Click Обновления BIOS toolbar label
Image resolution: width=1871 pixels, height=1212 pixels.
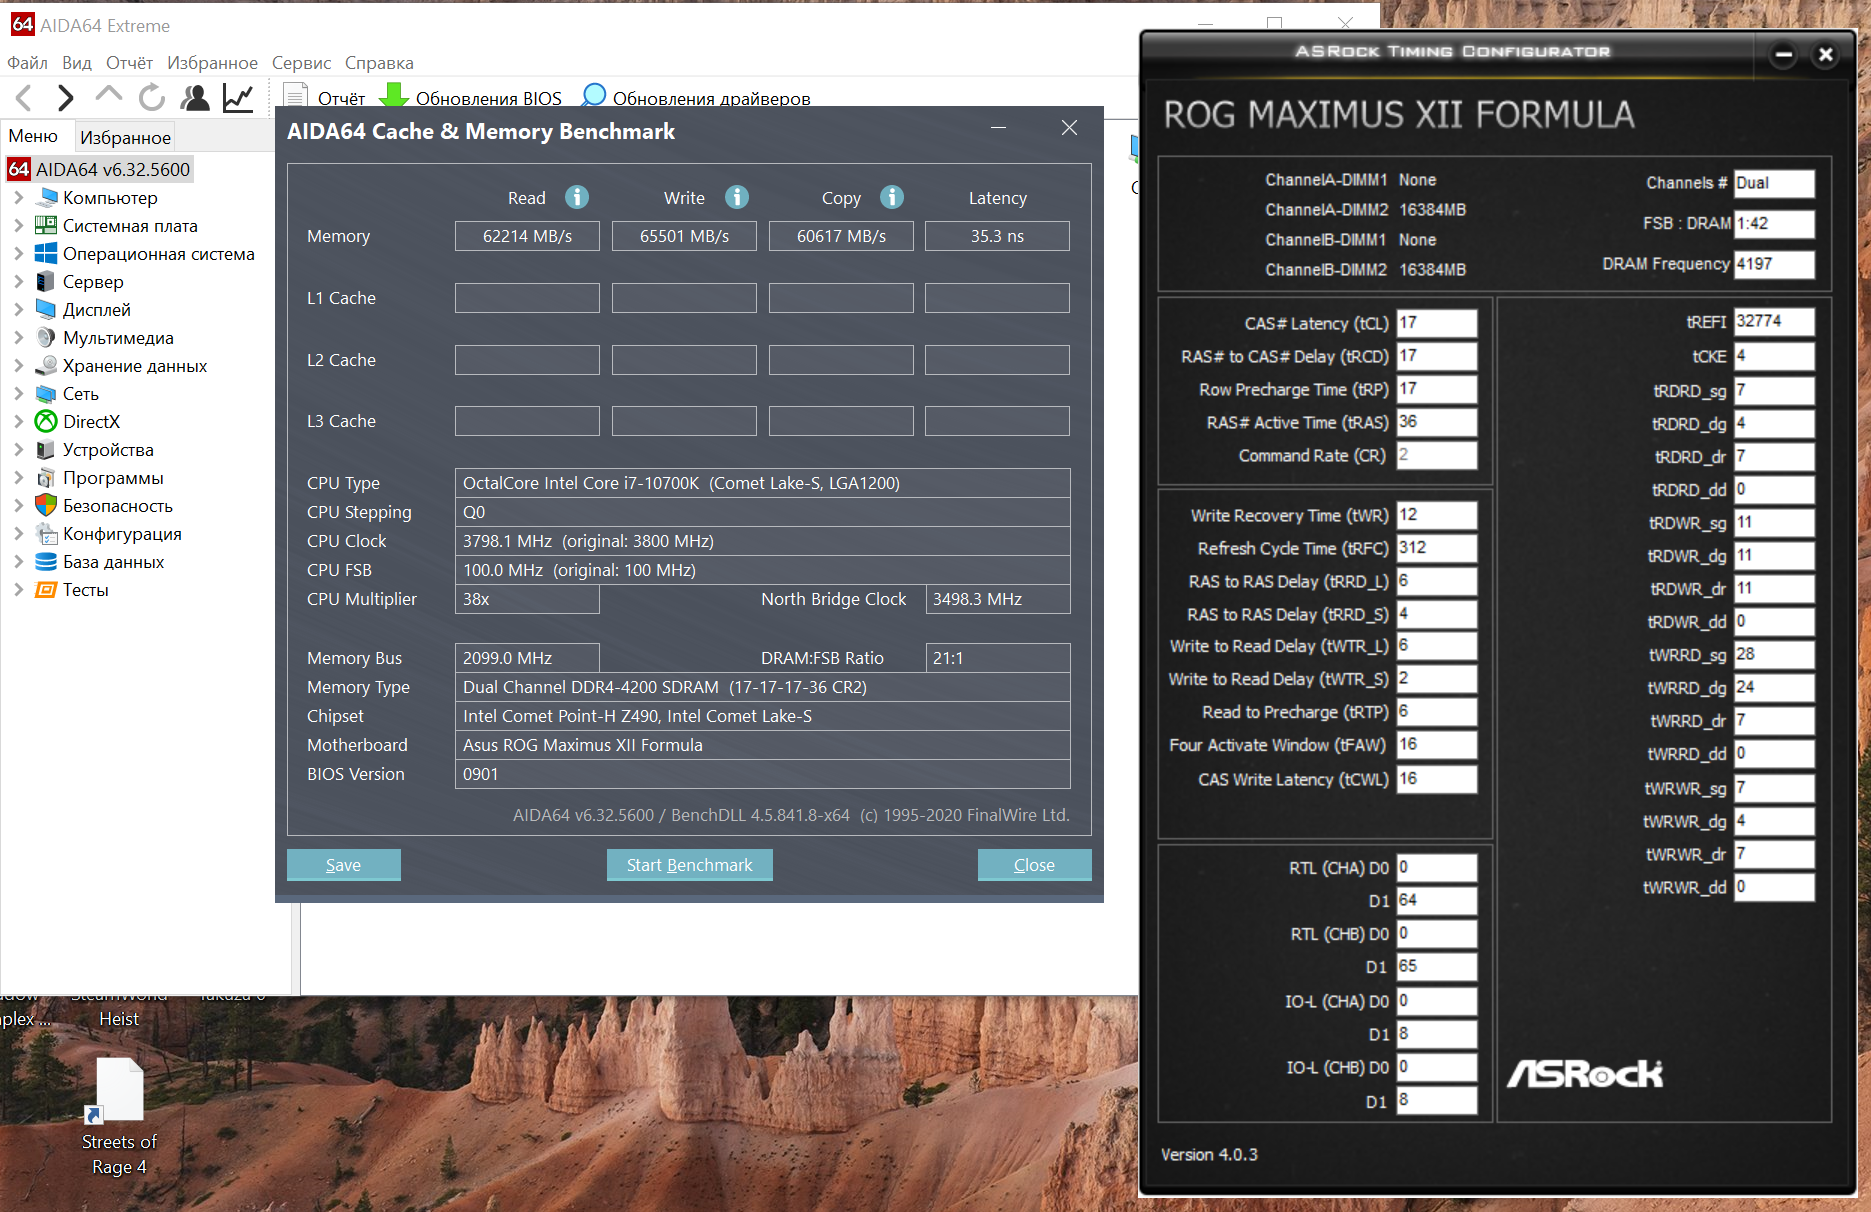tap(489, 98)
